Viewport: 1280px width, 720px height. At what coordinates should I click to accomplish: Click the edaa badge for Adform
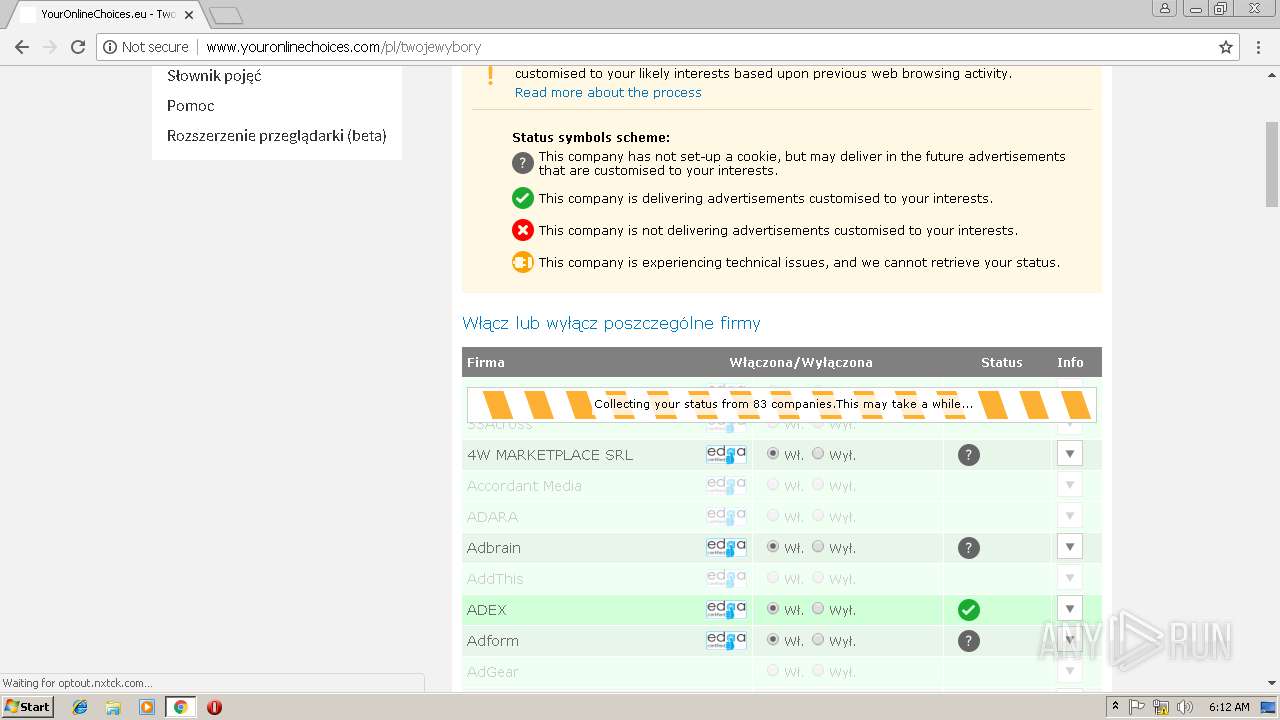(x=726, y=641)
